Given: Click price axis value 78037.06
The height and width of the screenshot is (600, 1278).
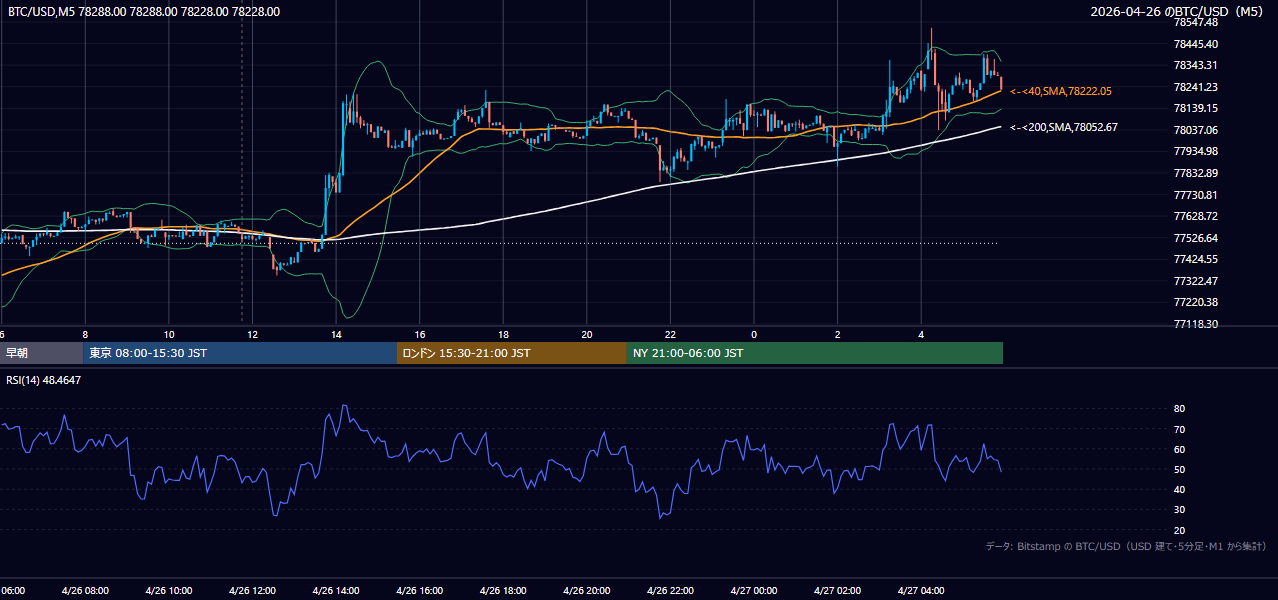Looking at the screenshot, I should coord(1195,130).
